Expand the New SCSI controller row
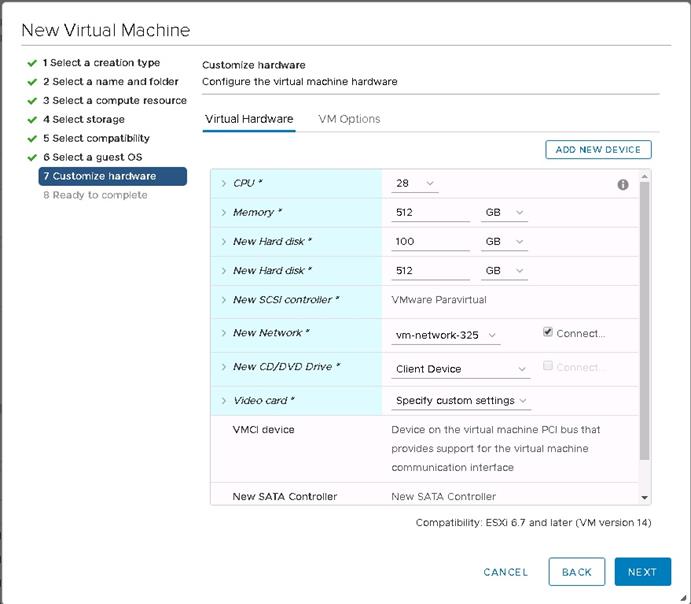The height and width of the screenshot is (604, 691). 223,300
